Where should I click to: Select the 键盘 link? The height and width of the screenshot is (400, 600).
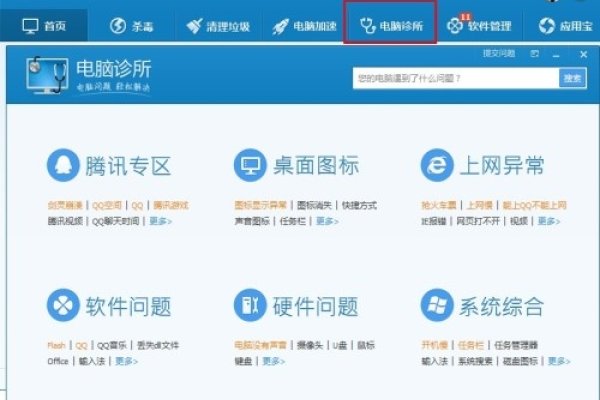point(244,361)
